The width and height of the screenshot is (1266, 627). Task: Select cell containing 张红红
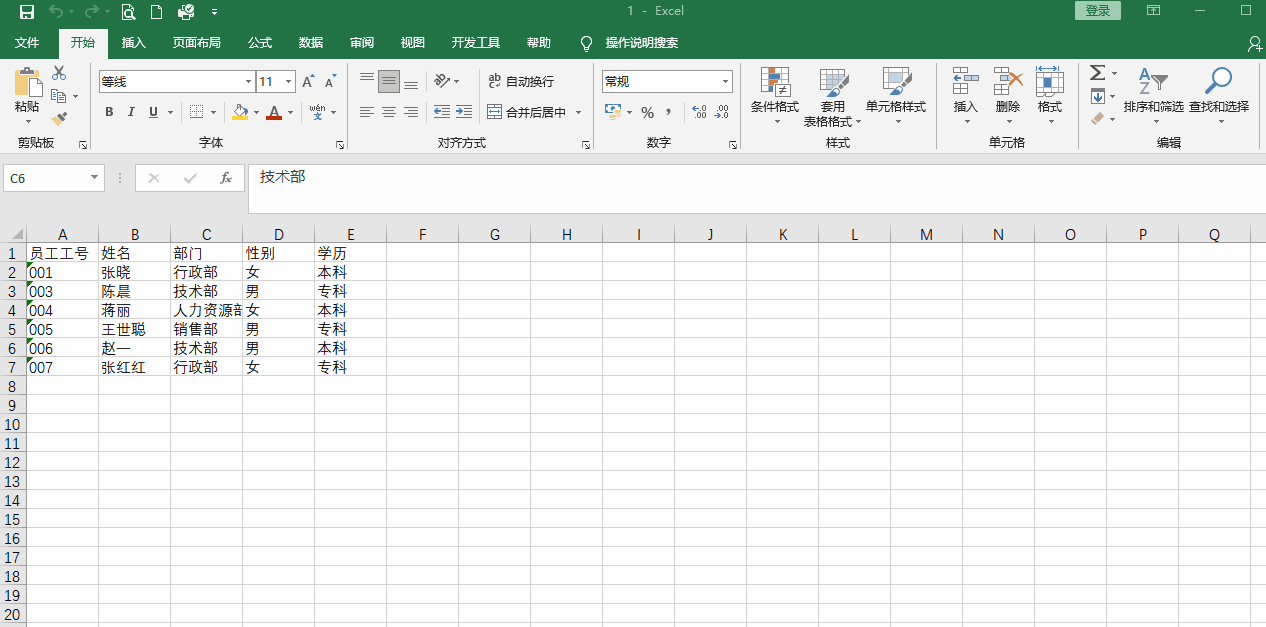point(134,367)
